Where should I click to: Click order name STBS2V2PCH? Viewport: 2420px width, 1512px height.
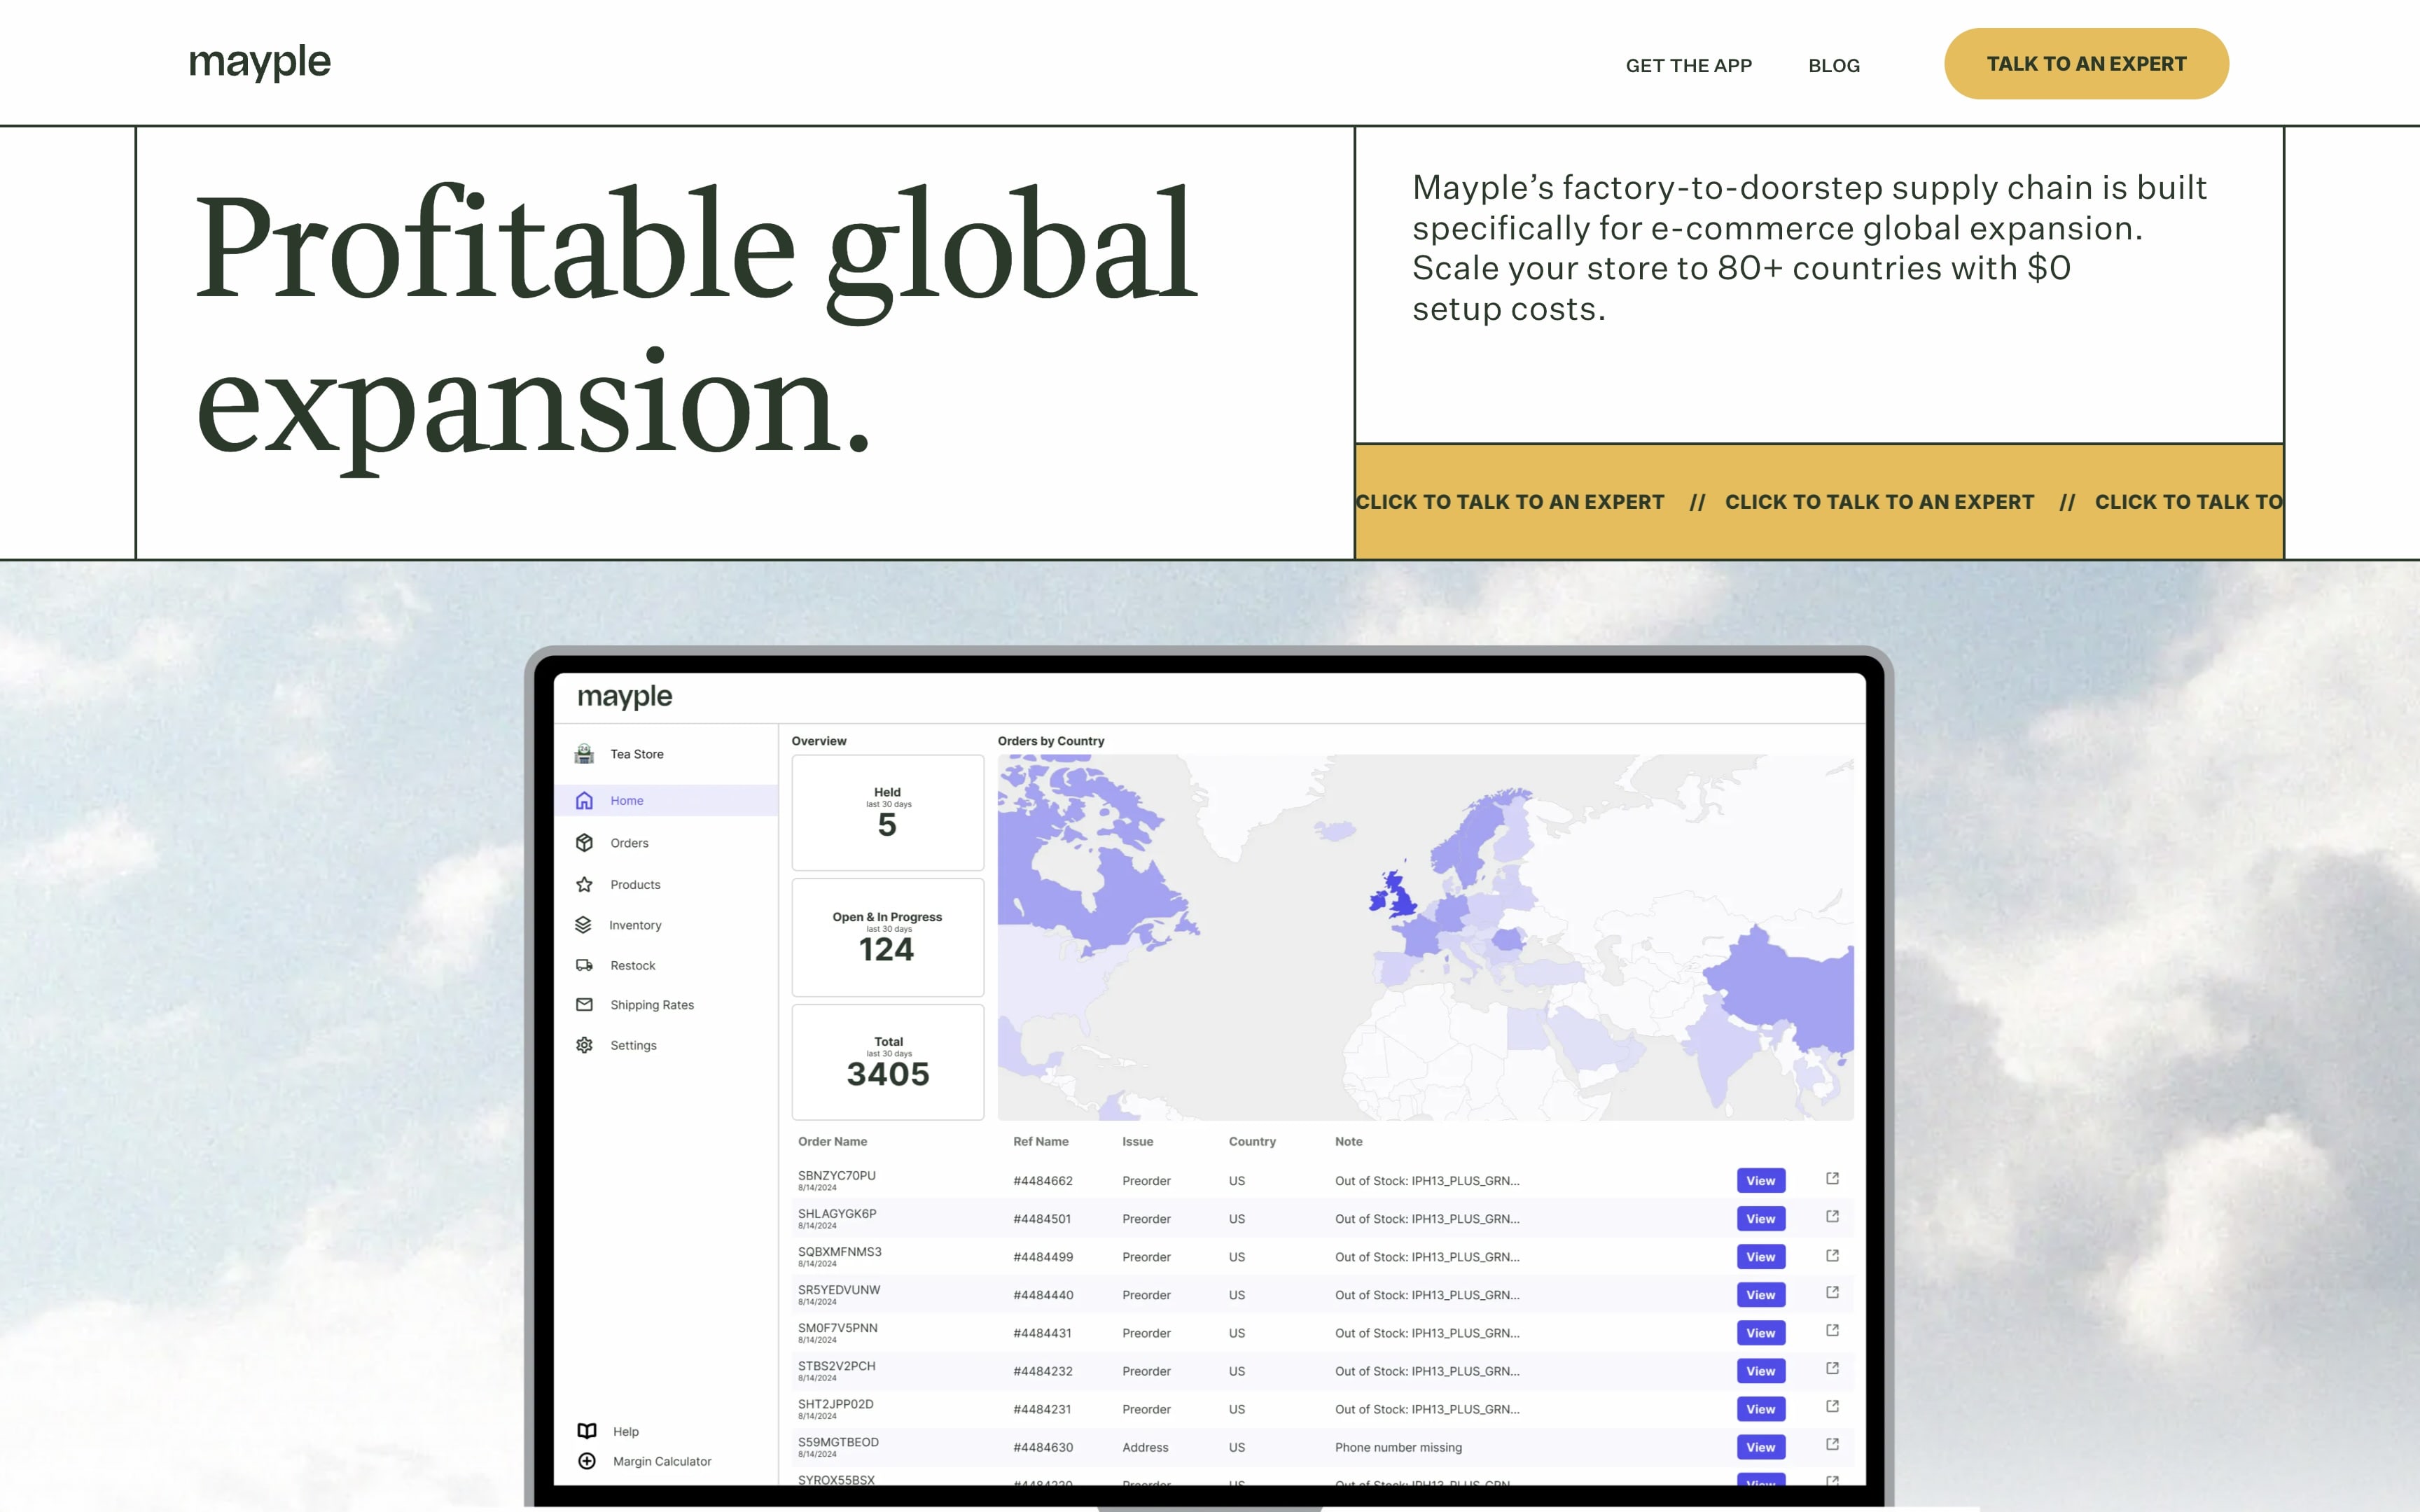click(x=836, y=1366)
